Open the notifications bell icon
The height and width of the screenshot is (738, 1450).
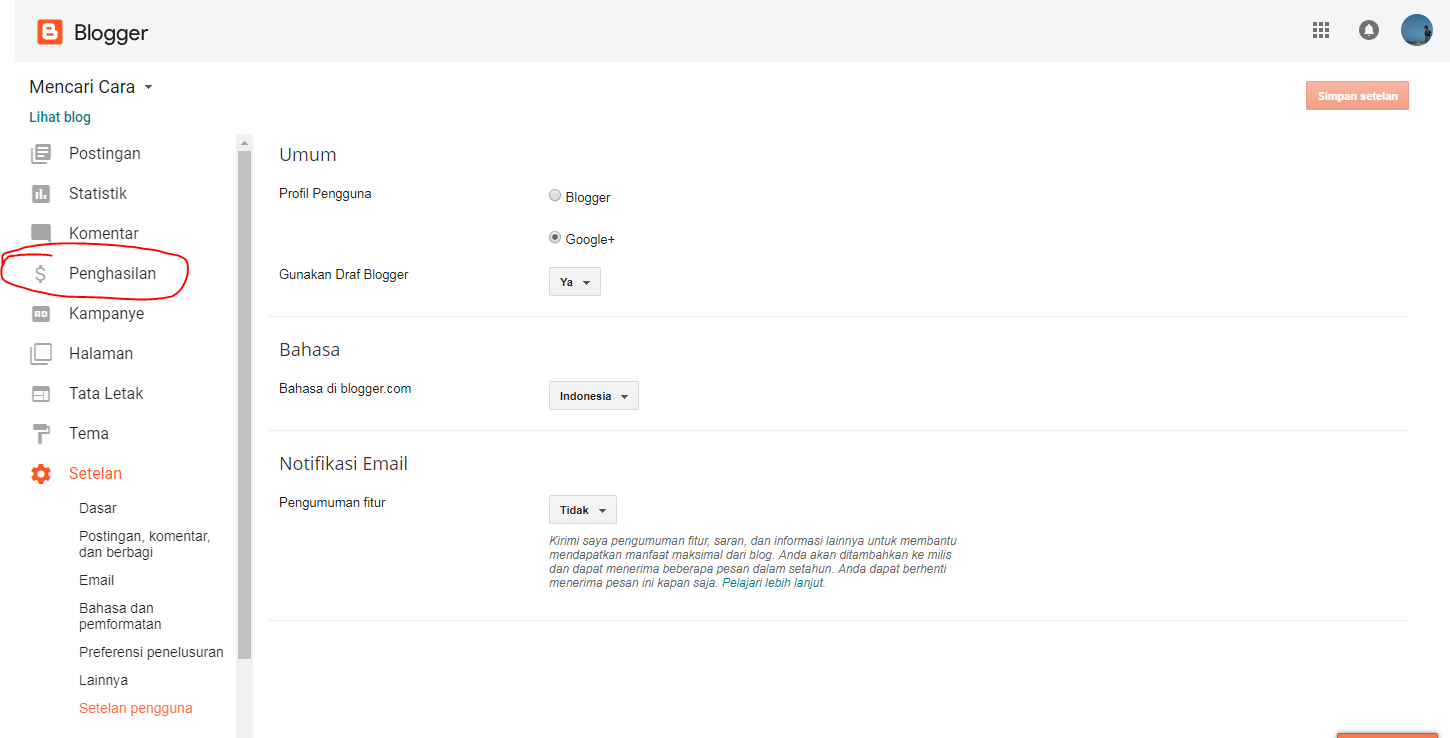pyautogui.click(x=1369, y=31)
